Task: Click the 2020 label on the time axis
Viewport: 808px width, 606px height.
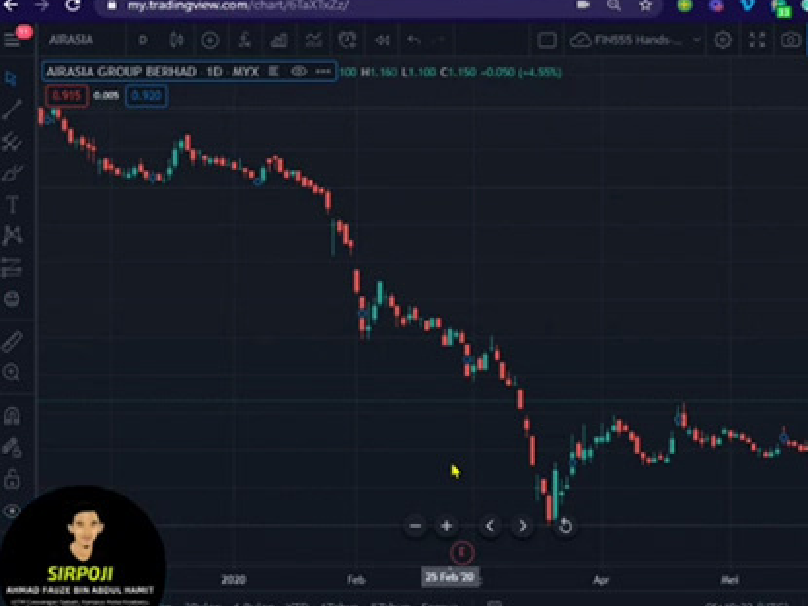Action: point(233,580)
